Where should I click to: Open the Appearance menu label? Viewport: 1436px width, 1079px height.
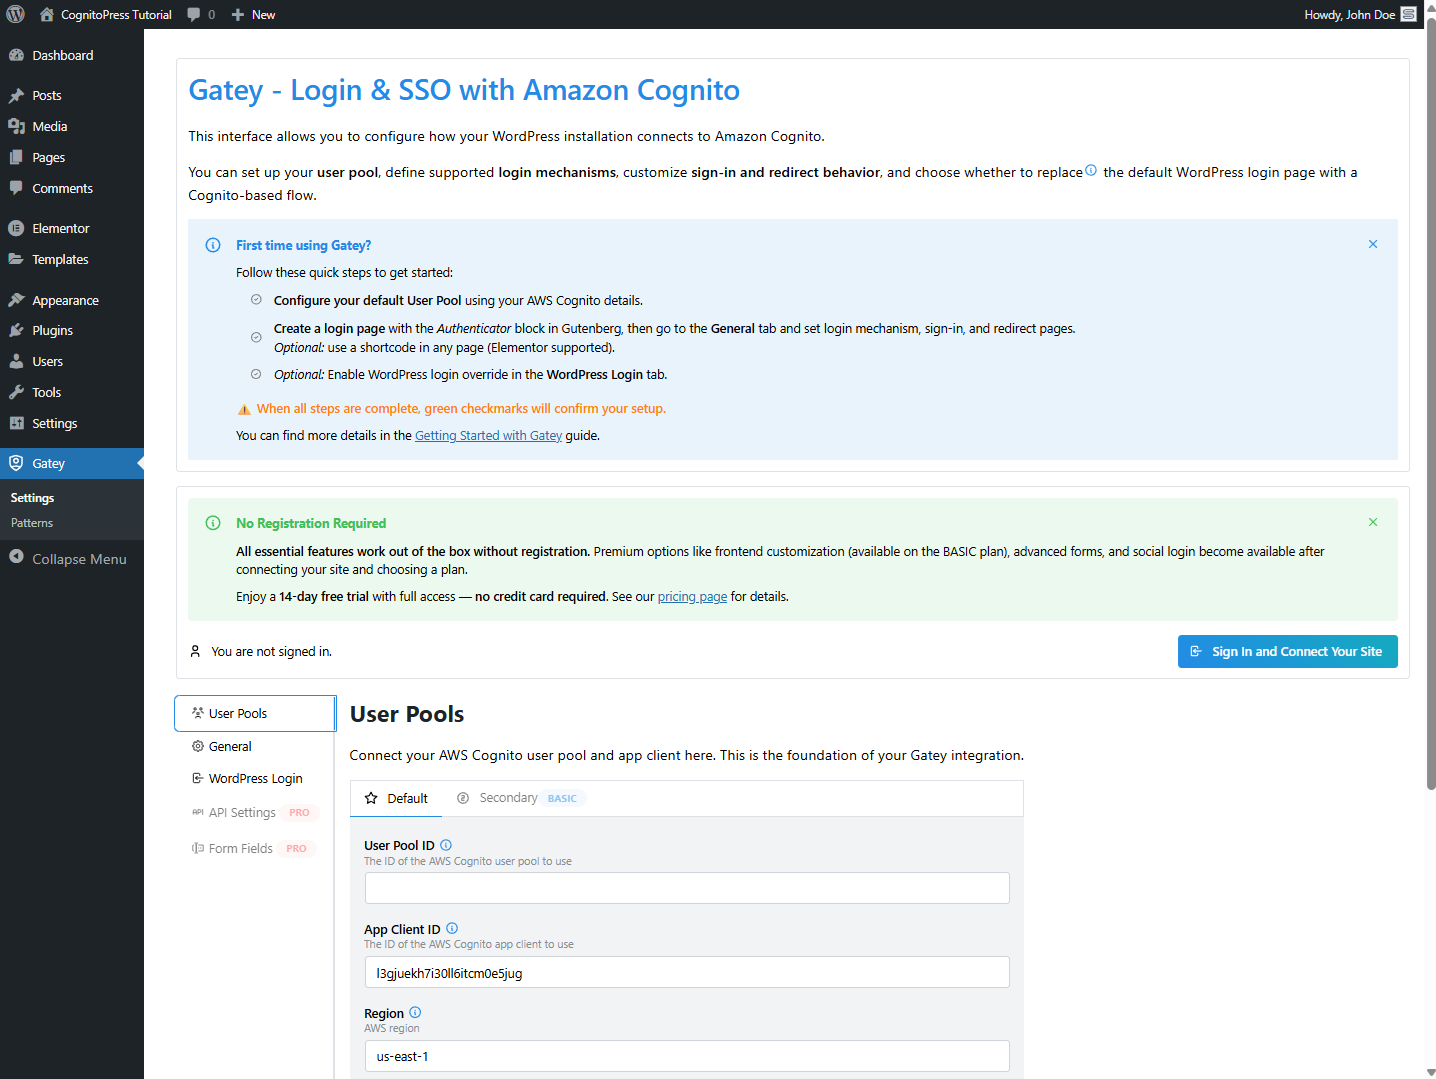coord(65,301)
